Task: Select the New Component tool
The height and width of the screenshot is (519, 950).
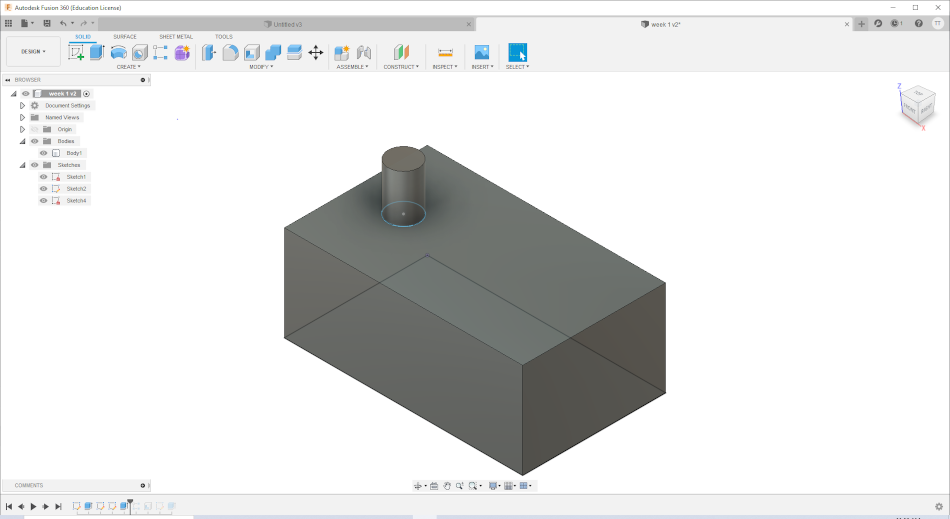Action: point(342,53)
